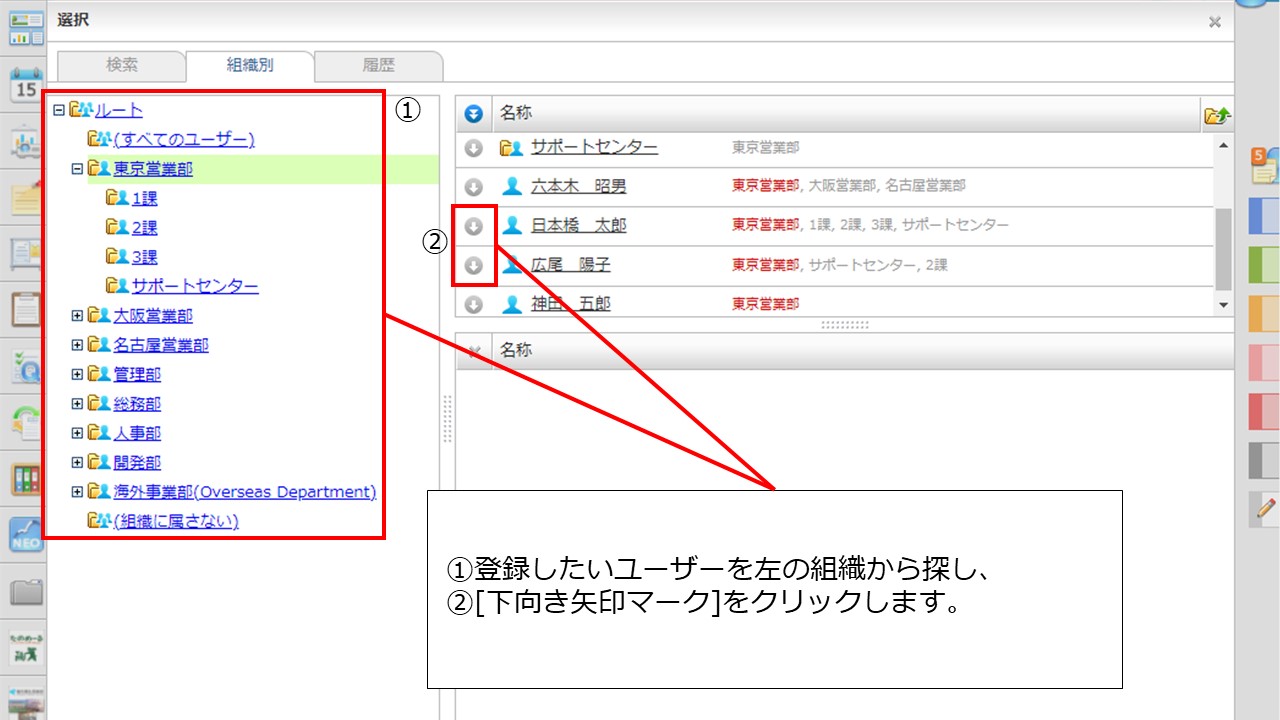The width and height of the screenshot is (1280, 720).
Task: Click the blue color bar on right edge
Action: point(1264,217)
